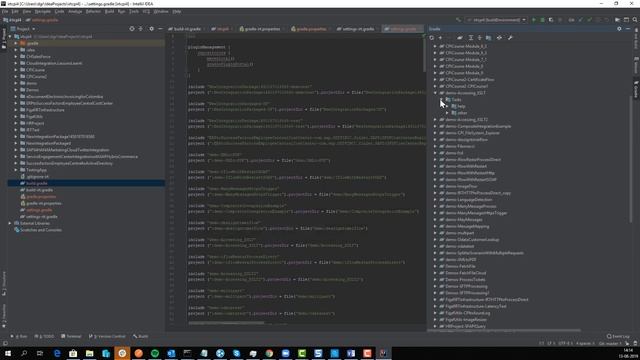Open the Terminal tool window button
The height and width of the screenshot is (360, 640).
coord(71,336)
